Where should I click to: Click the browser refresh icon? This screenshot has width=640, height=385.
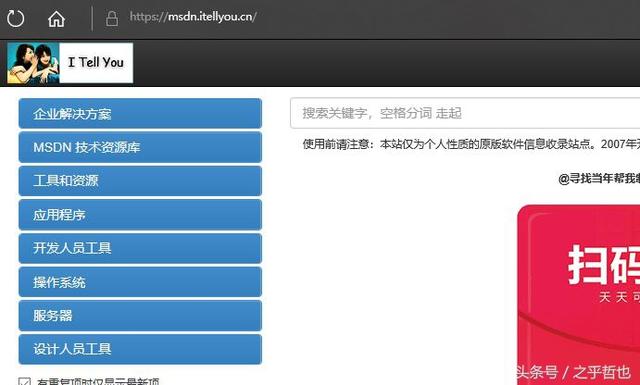16,18
